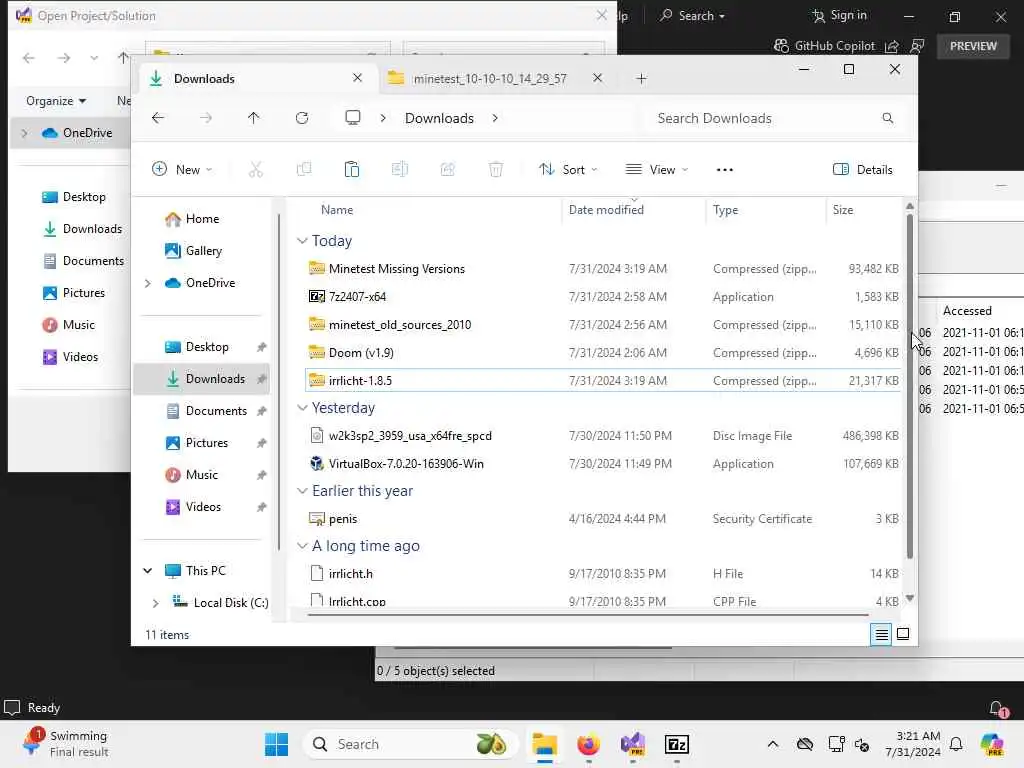
Task: Click the search magnifier in Search Downloads
Action: click(x=888, y=118)
